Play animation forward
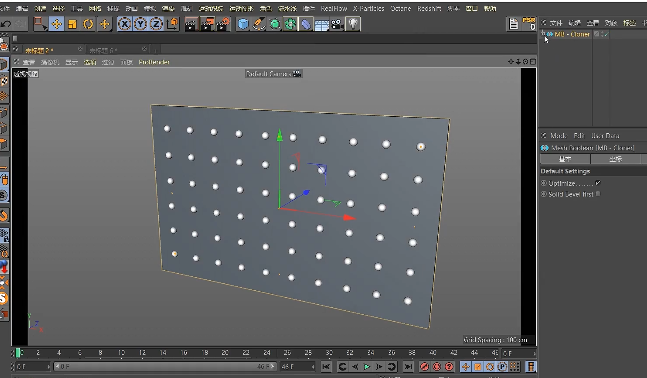 pyautogui.click(x=367, y=366)
